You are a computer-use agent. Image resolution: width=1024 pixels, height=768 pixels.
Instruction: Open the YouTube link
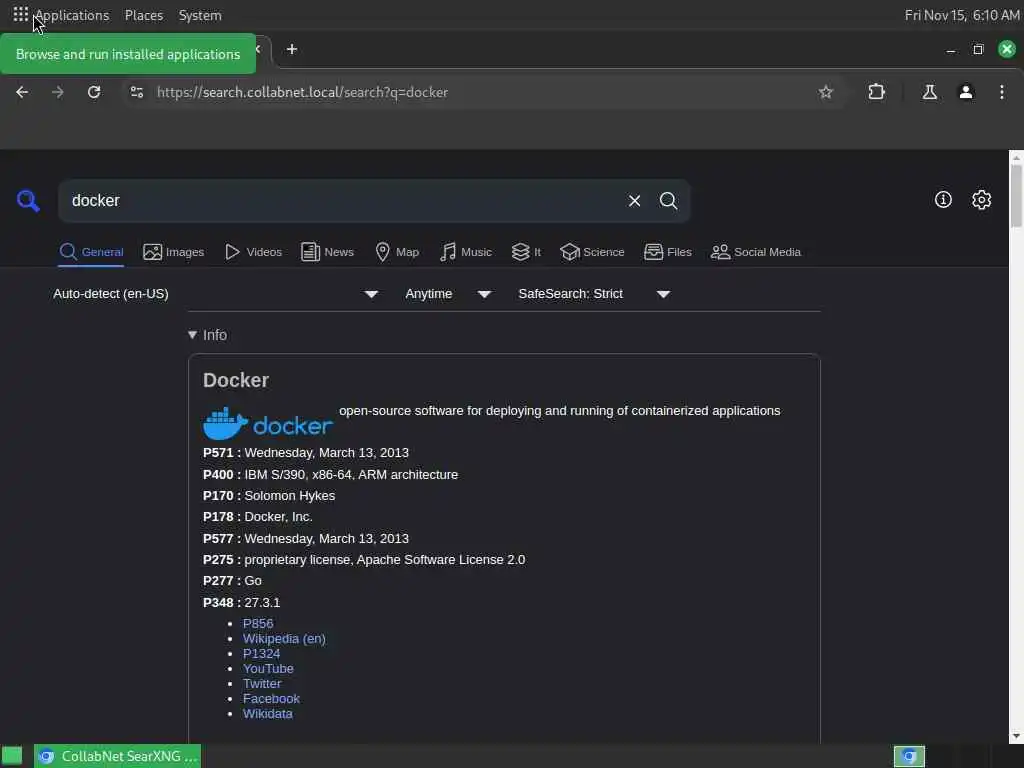[x=268, y=669]
